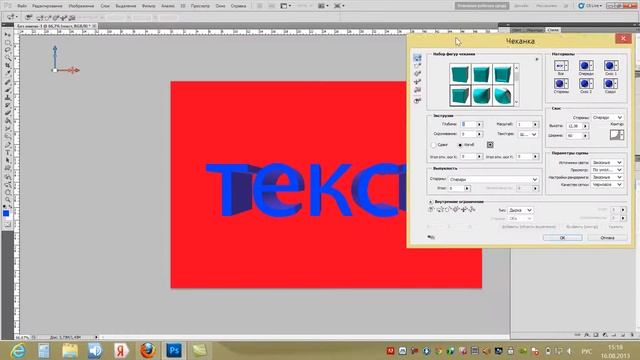Open the folder icon on taskbar
Screen dimensions: 640x360
(70, 351)
